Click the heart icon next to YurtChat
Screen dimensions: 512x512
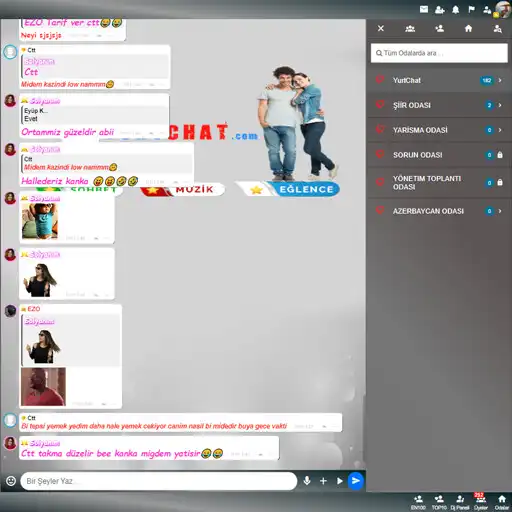(380, 80)
